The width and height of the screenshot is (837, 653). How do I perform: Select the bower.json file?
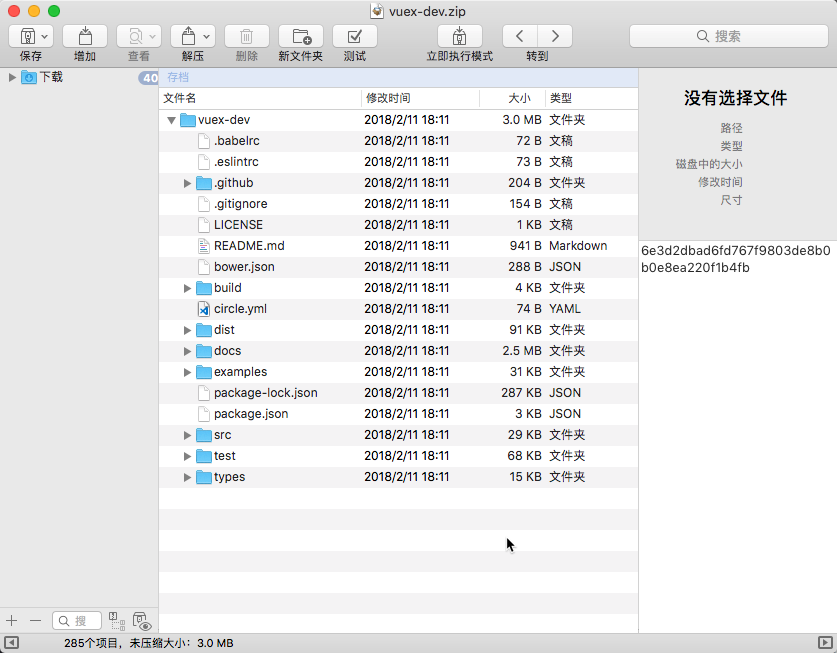(398, 267)
